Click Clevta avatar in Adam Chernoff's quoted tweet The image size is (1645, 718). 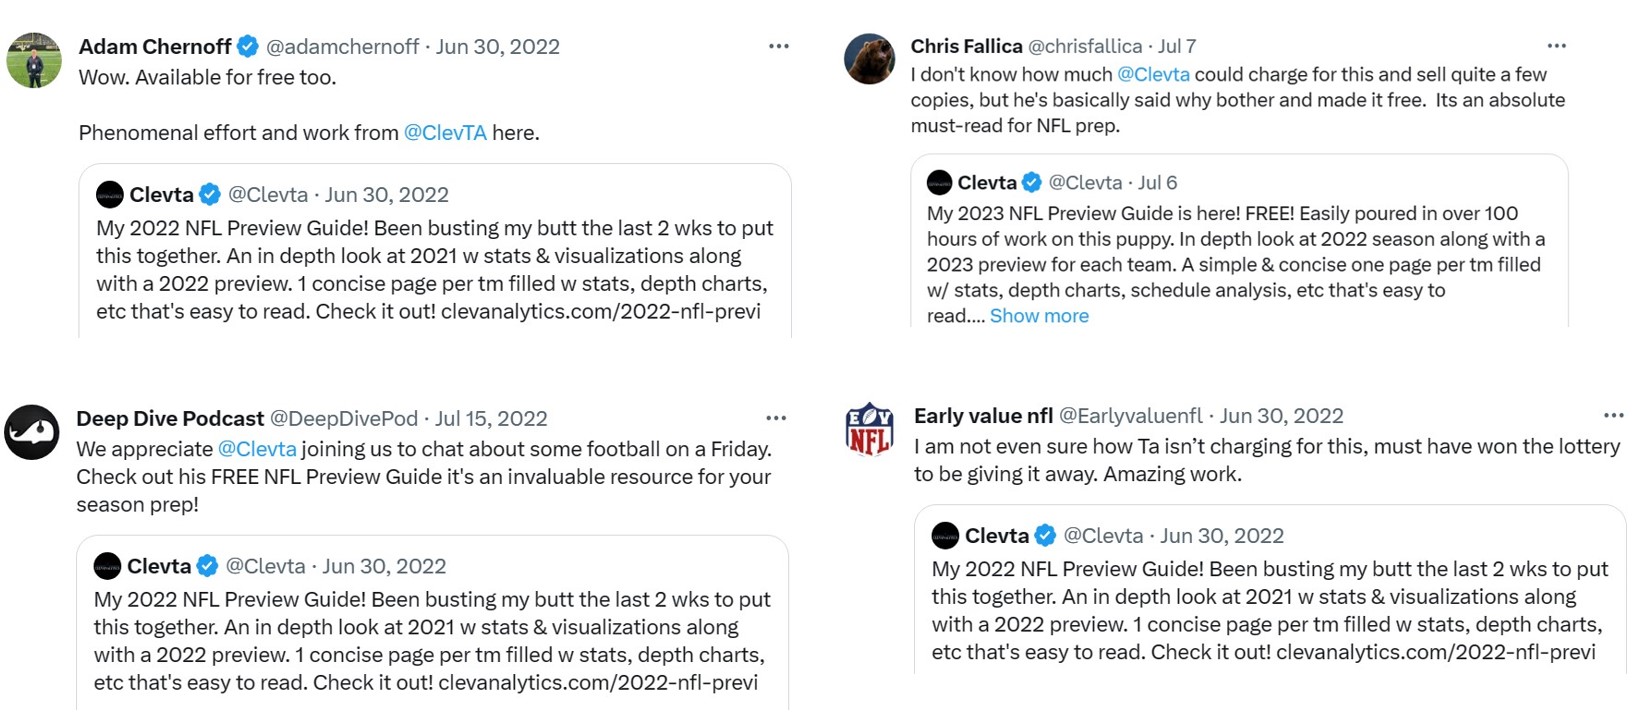pyautogui.click(x=110, y=194)
